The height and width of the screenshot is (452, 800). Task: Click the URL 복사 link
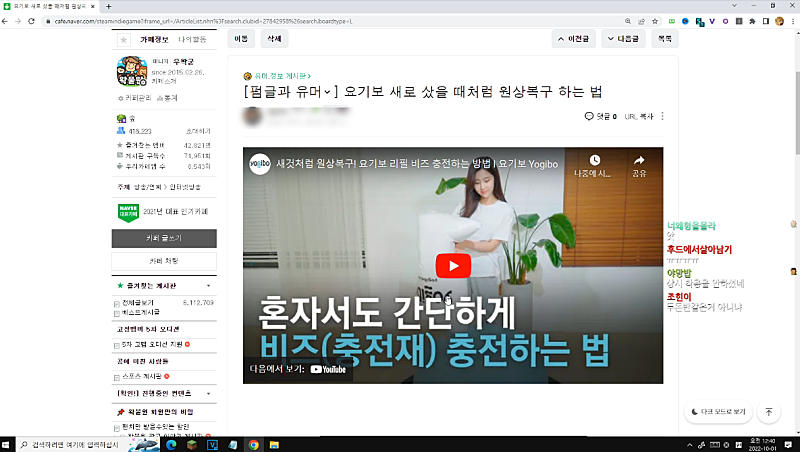(638, 117)
